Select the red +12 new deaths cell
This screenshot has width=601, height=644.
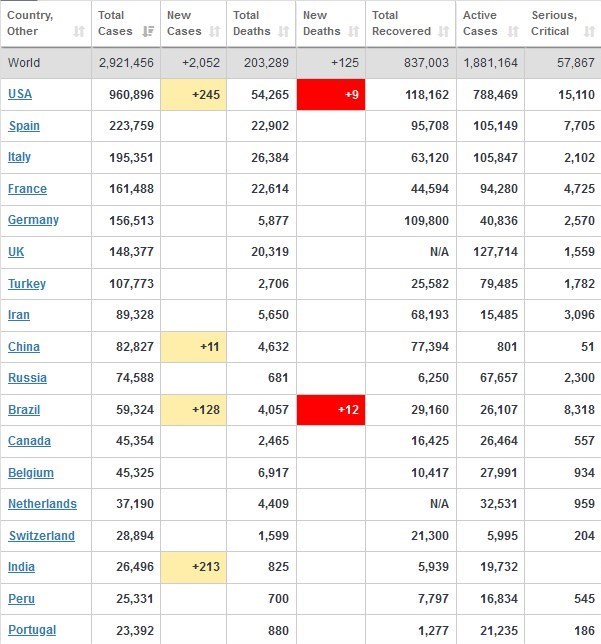tap(331, 410)
